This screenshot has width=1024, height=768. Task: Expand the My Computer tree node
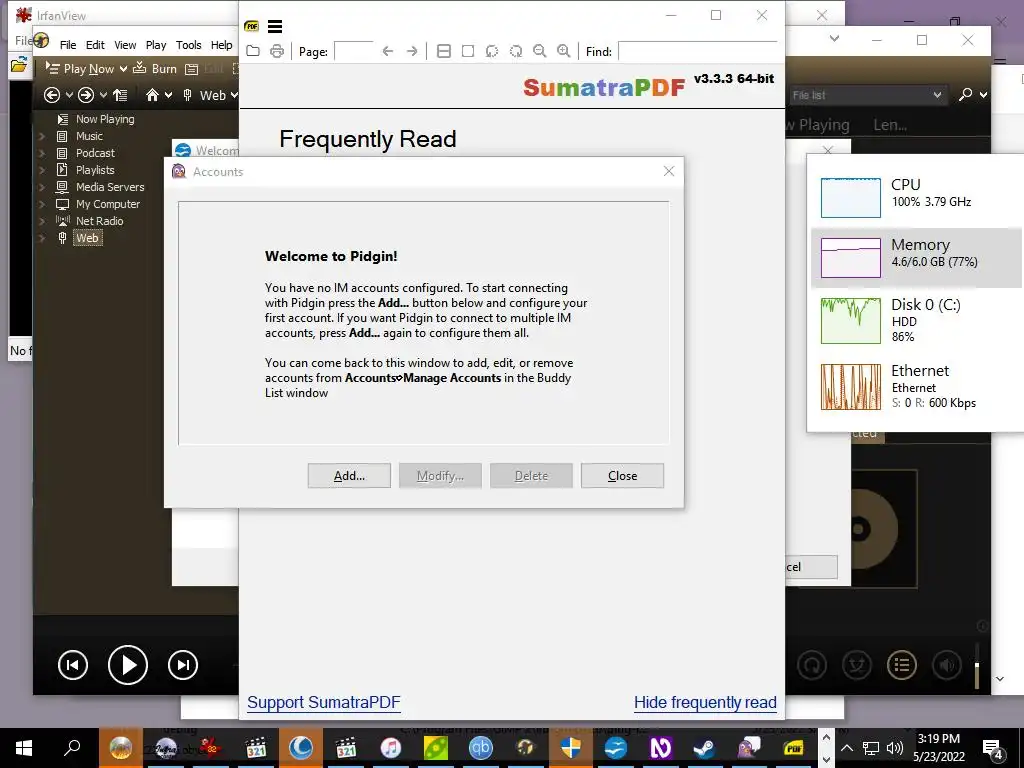click(x=42, y=204)
